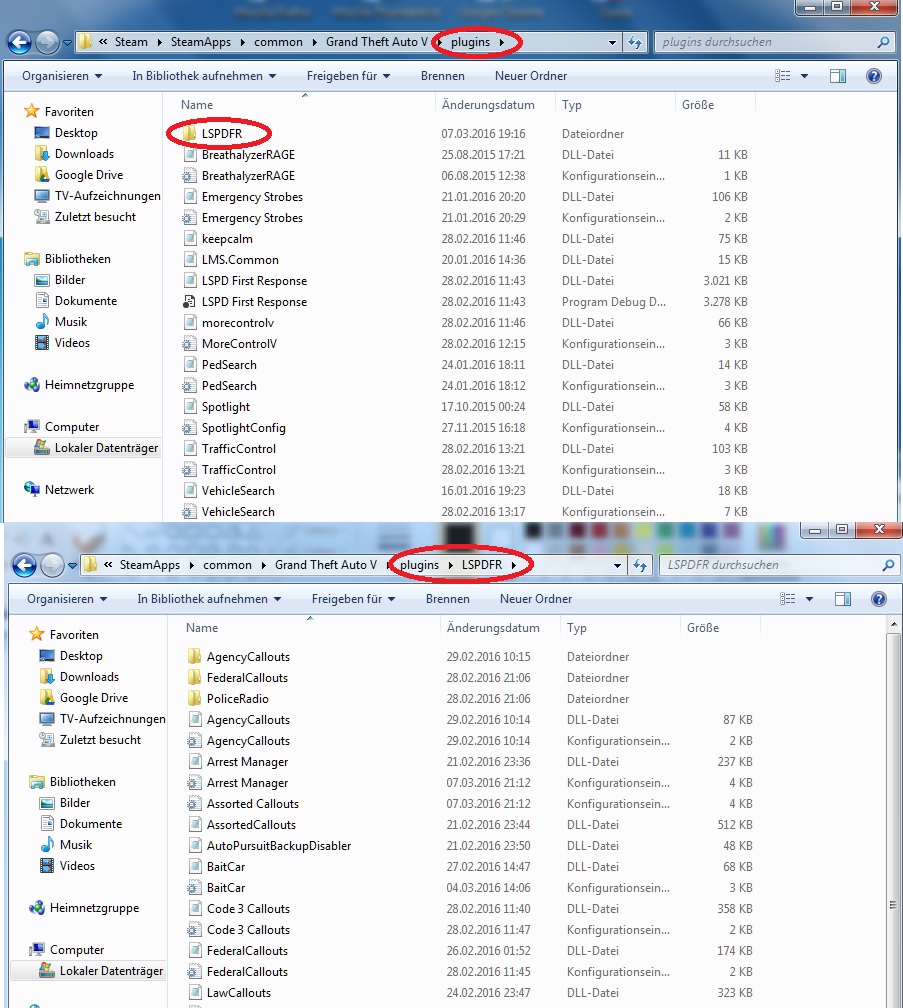Screen dimensions: 903x1008
Task: Click back arrow in LSPDFR window
Action: (24, 566)
